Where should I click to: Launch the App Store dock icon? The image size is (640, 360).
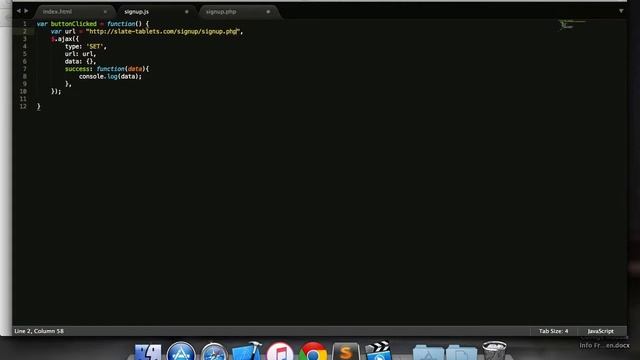(181, 351)
